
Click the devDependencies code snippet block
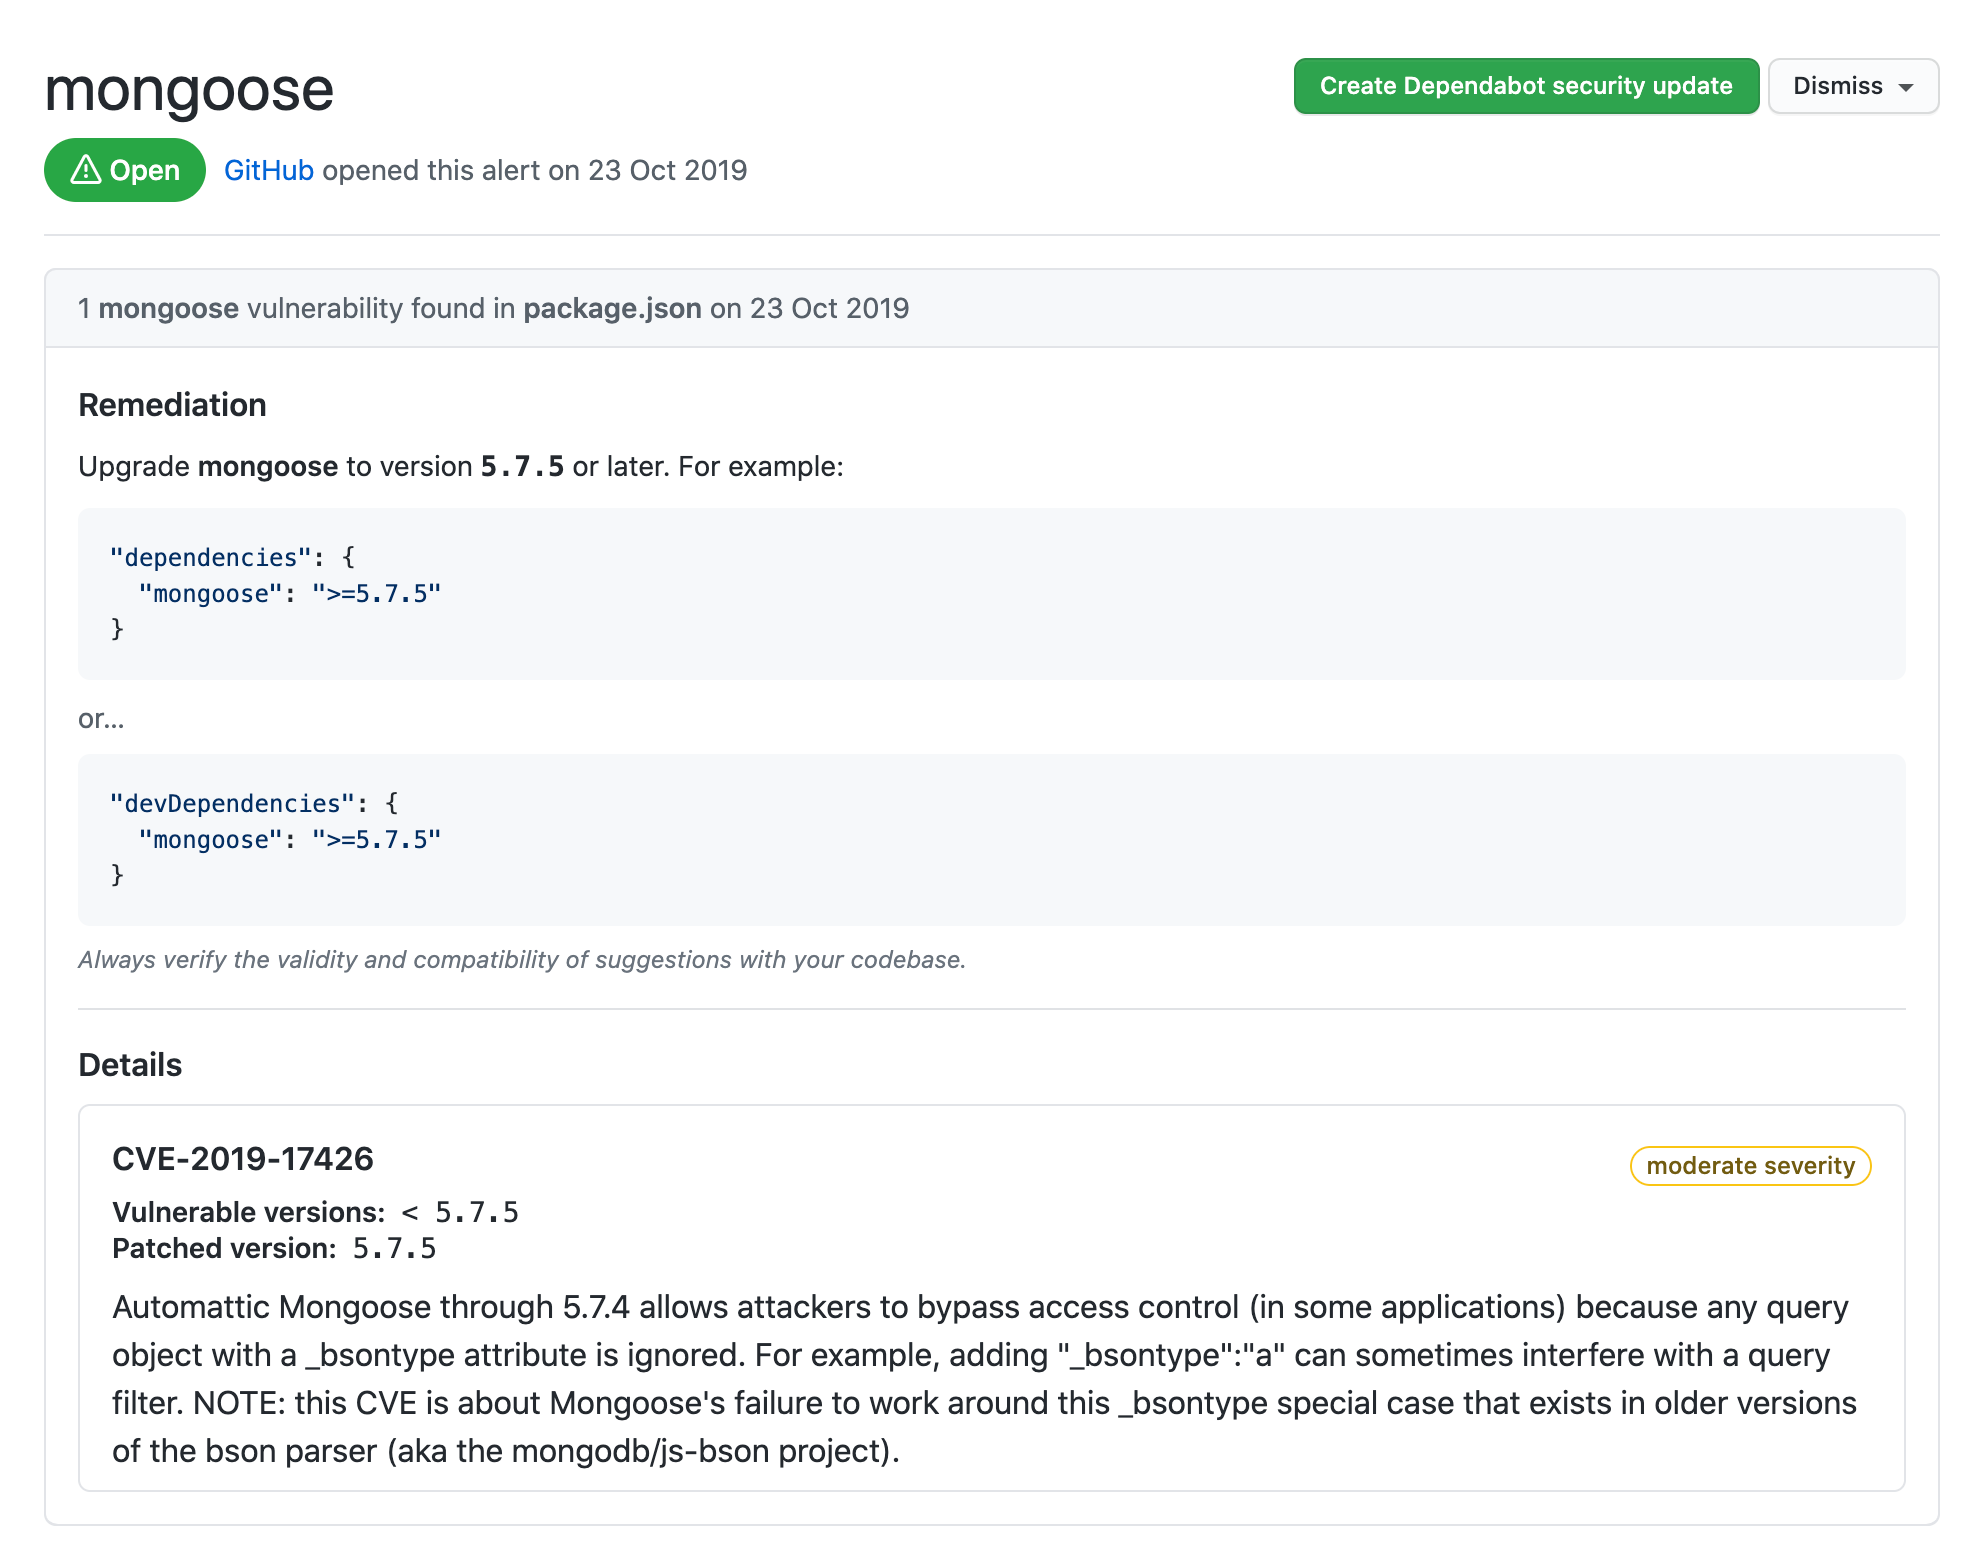click(990, 839)
